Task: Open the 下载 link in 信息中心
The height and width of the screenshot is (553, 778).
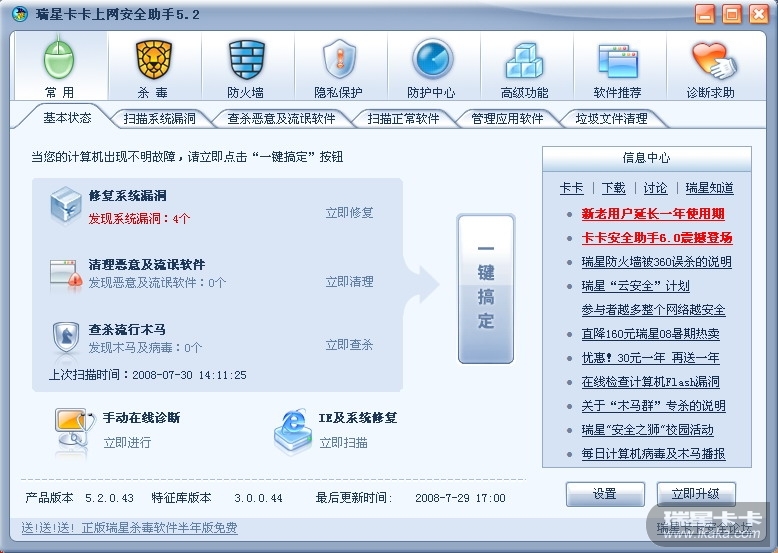Action: pyautogui.click(x=614, y=188)
